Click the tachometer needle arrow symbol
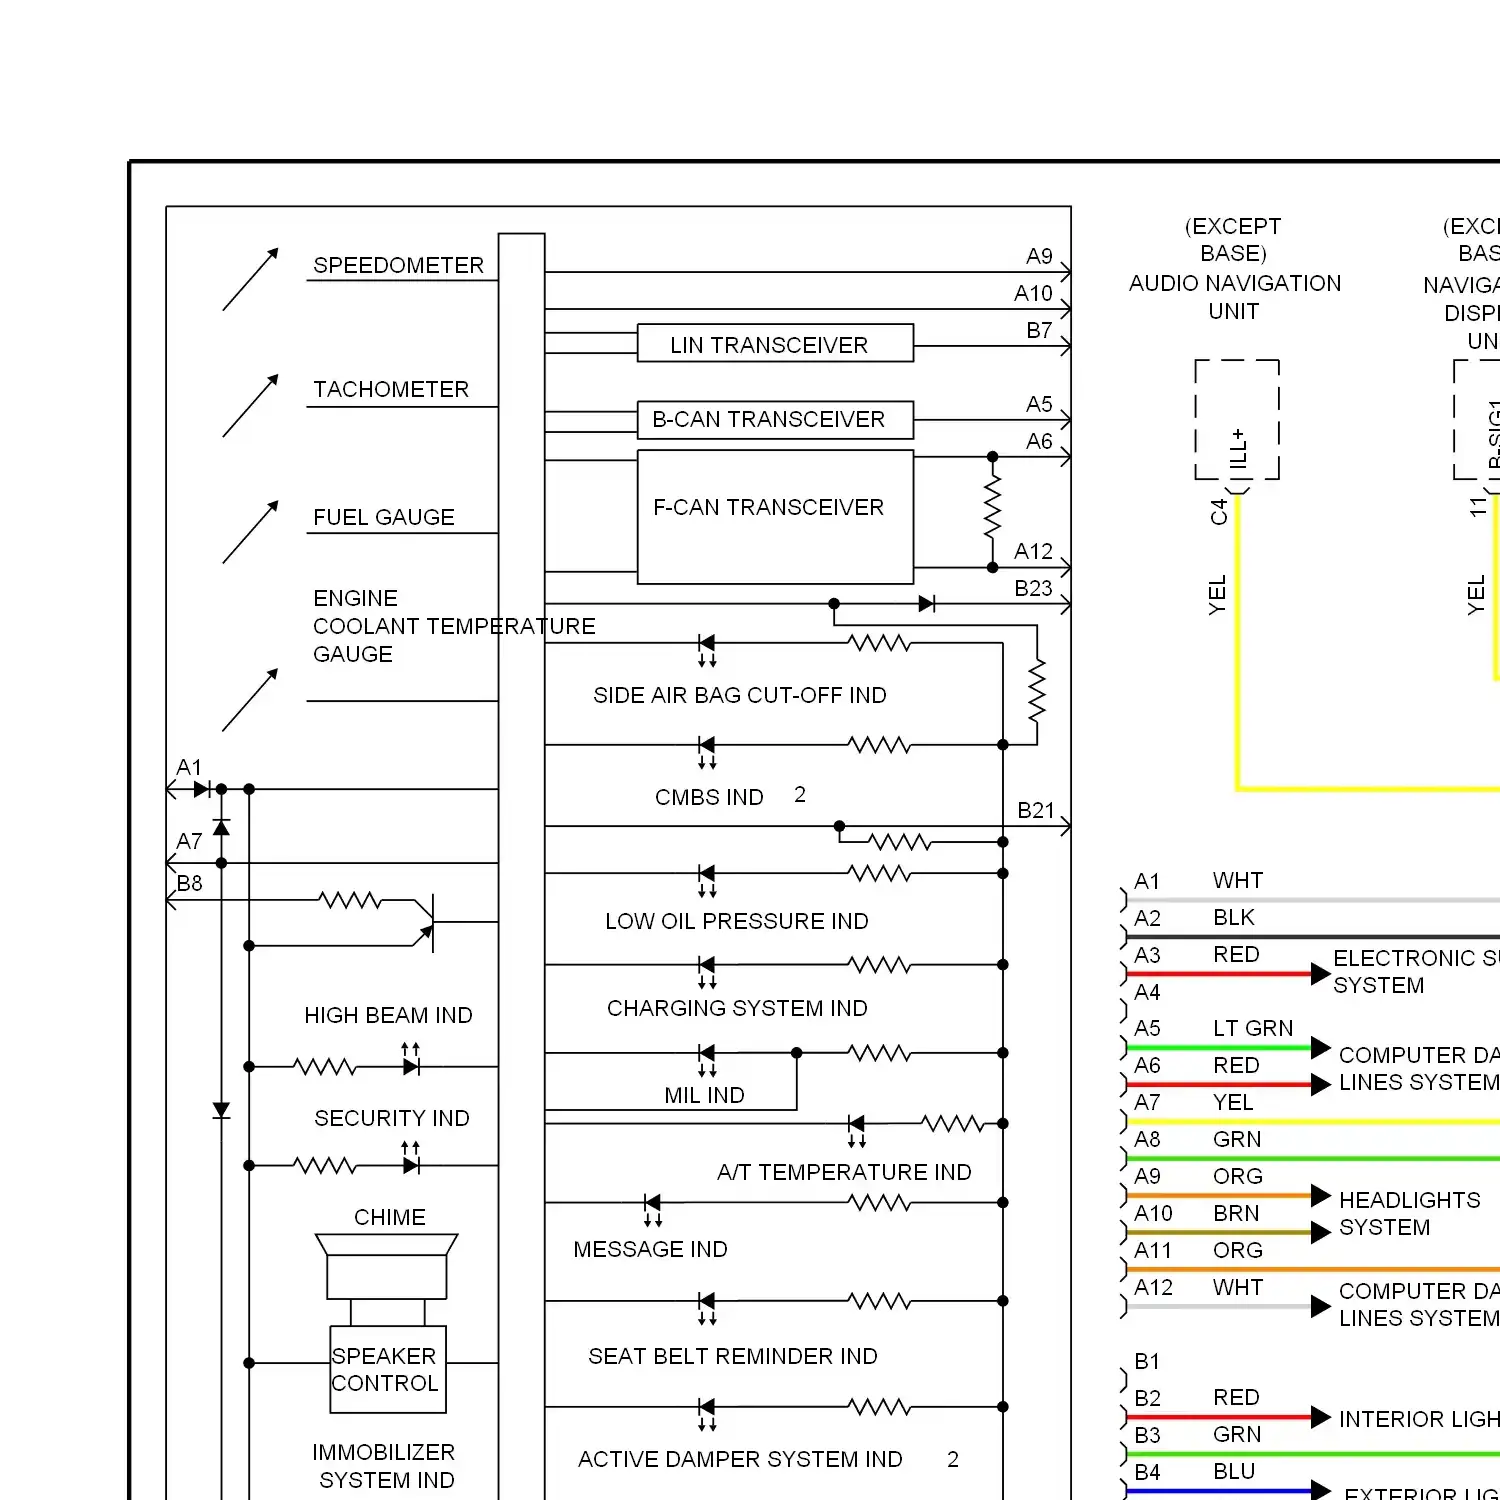Screen dimensions: 1500x1500 pyautogui.click(x=250, y=405)
